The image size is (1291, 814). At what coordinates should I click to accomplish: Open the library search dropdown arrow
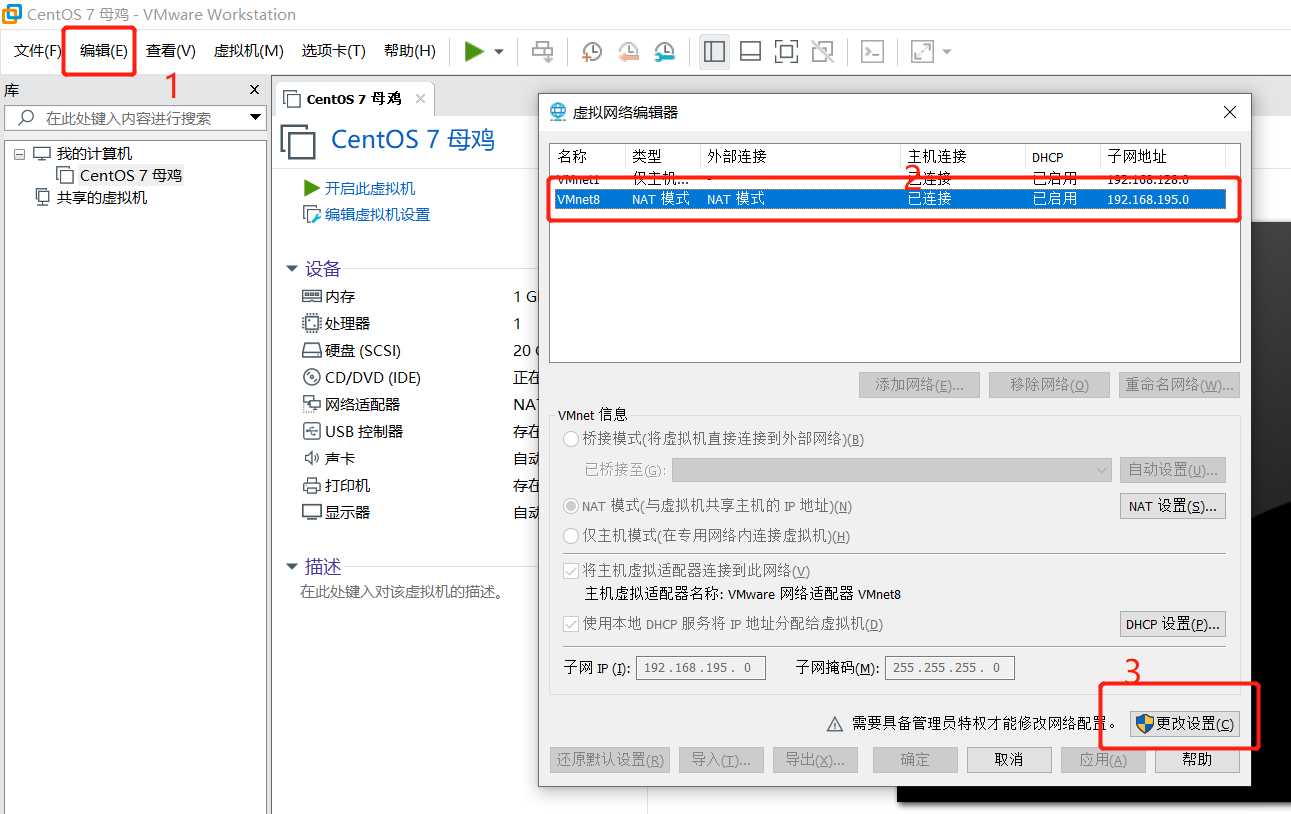(255, 118)
